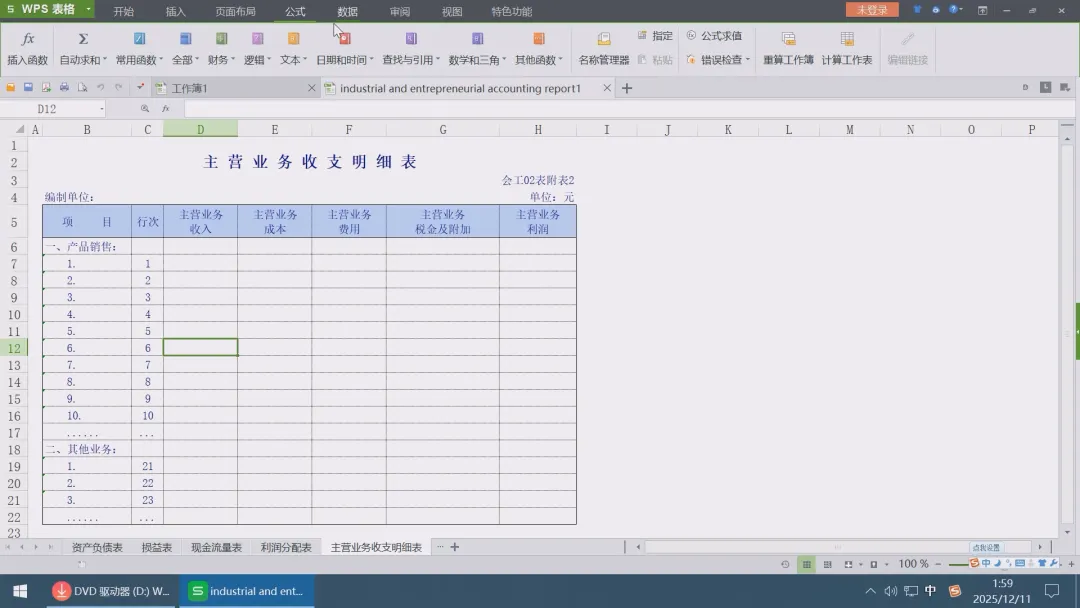1080x608 pixels.
Task: Click the magnifier icon beside formula bar
Action: point(145,109)
